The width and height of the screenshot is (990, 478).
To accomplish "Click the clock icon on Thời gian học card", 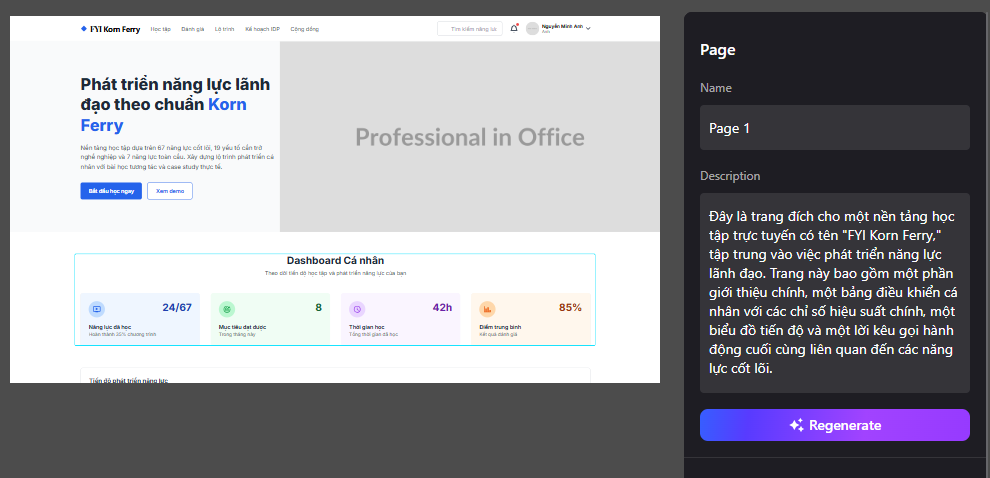I will [357, 309].
